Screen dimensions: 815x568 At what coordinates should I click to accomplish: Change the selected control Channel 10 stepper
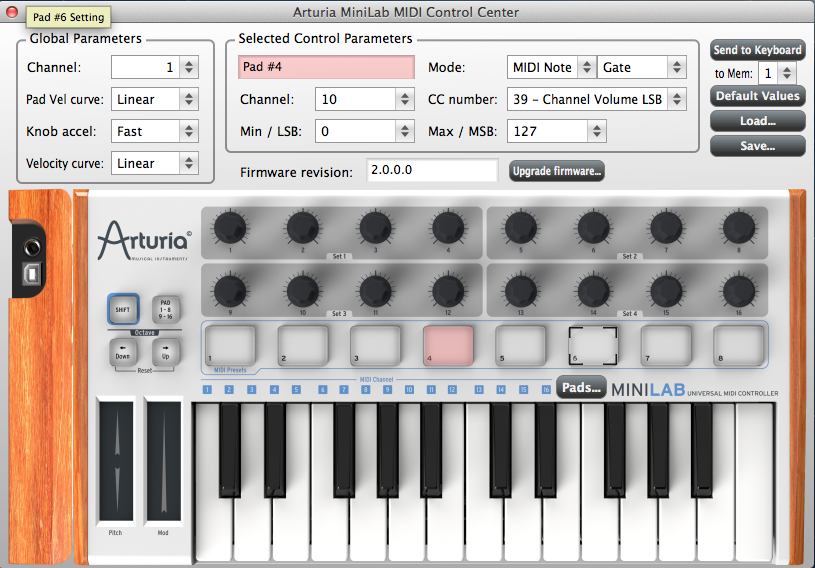405,99
